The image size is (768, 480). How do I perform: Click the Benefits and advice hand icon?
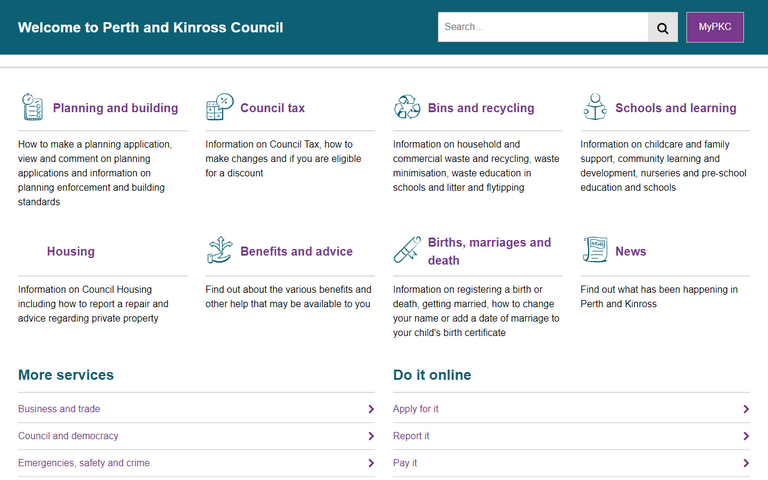tap(219, 250)
